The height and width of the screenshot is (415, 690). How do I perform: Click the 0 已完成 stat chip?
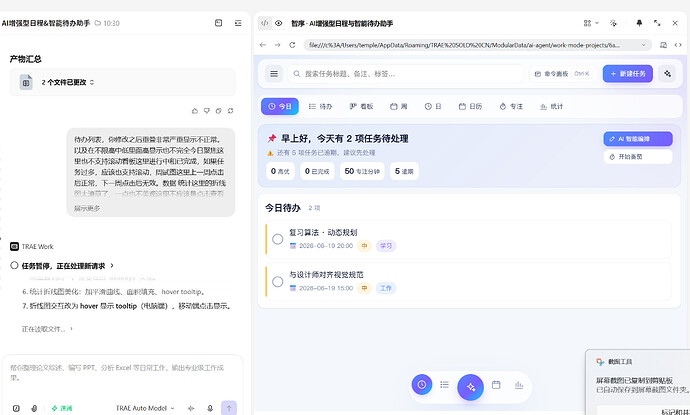coord(317,171)
